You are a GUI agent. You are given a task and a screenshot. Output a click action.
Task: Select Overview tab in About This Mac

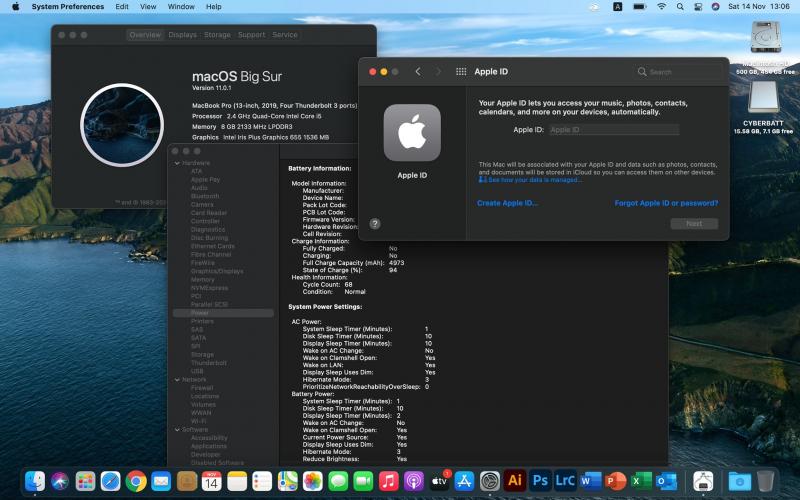coord(145,35)
